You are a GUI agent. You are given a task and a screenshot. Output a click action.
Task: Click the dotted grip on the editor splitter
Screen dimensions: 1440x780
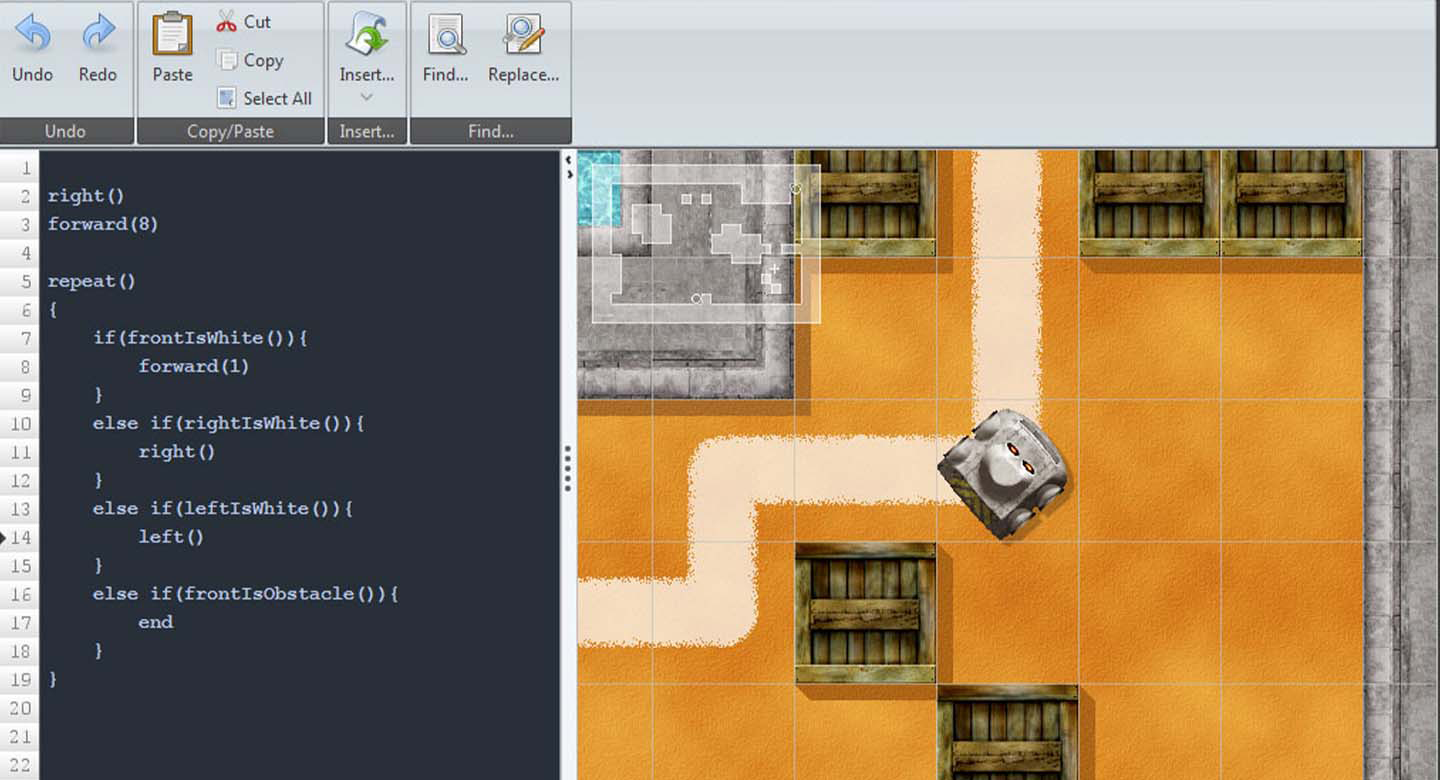click(567, 468)
